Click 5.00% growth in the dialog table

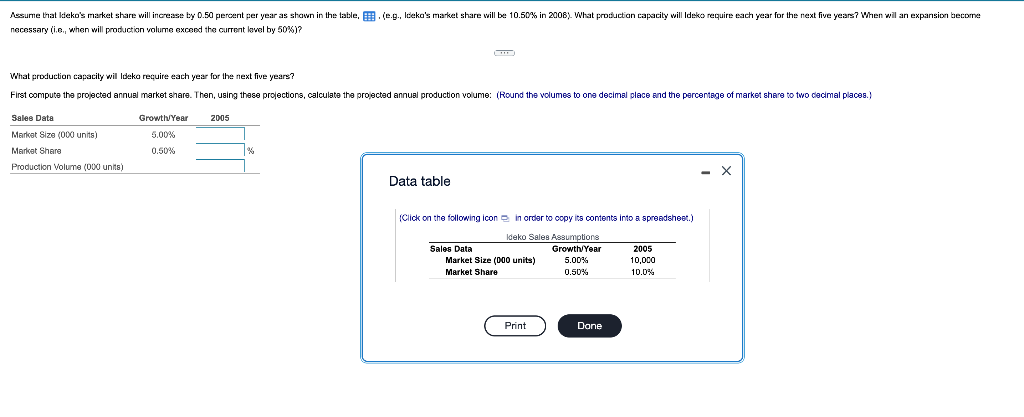[x=577, y=260]
